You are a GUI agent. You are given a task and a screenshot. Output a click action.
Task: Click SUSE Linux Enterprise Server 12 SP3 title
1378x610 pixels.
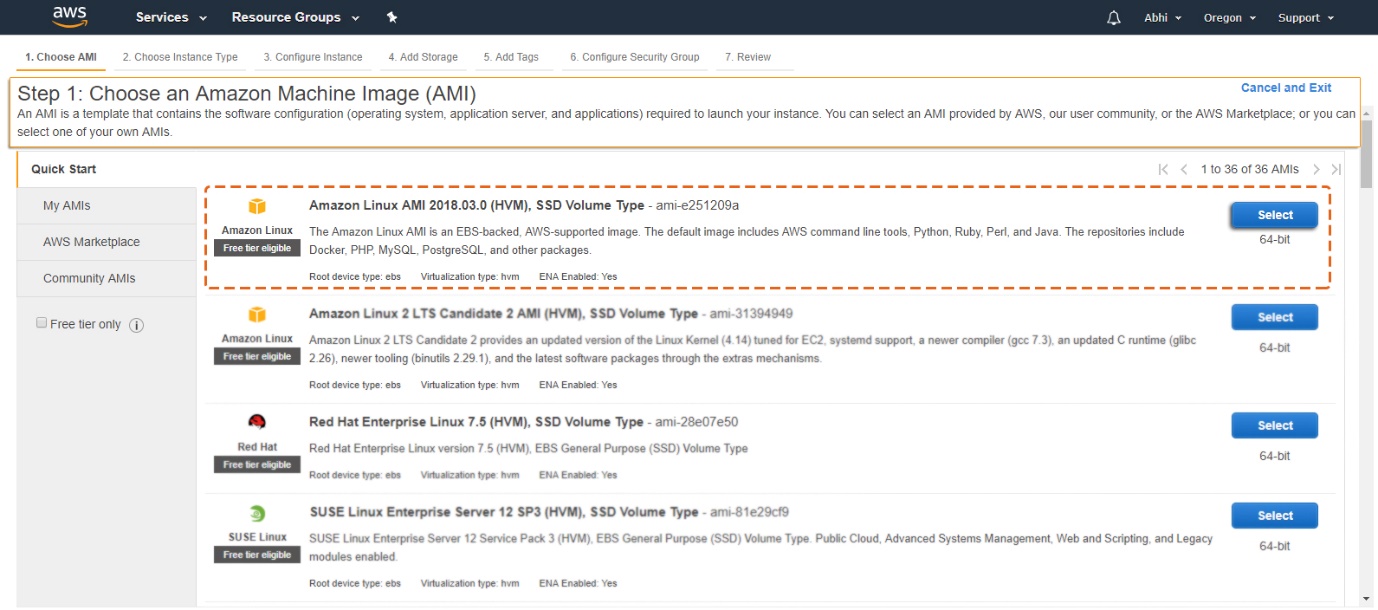(504, 512)
